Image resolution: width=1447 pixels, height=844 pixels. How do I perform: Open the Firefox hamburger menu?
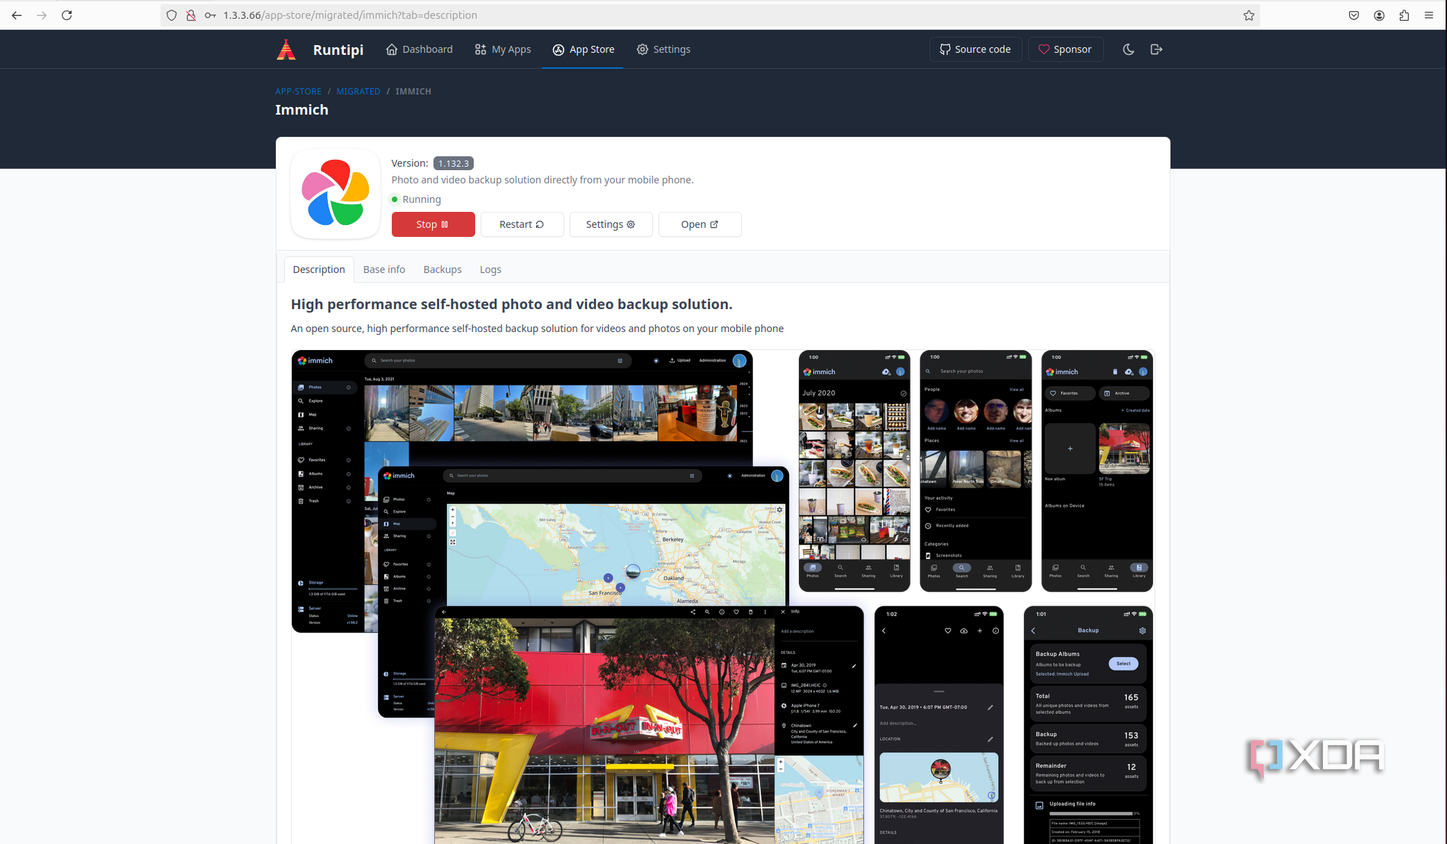click(1429, 15)
